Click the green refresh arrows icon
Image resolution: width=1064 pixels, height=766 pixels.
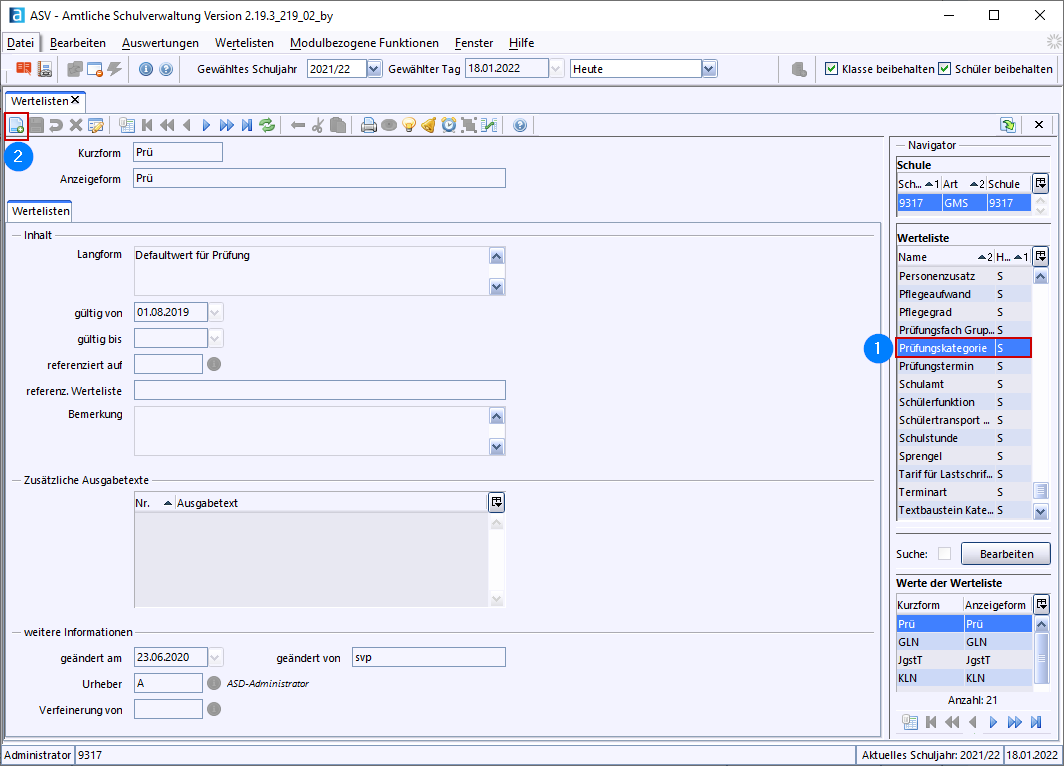point(267,126)
